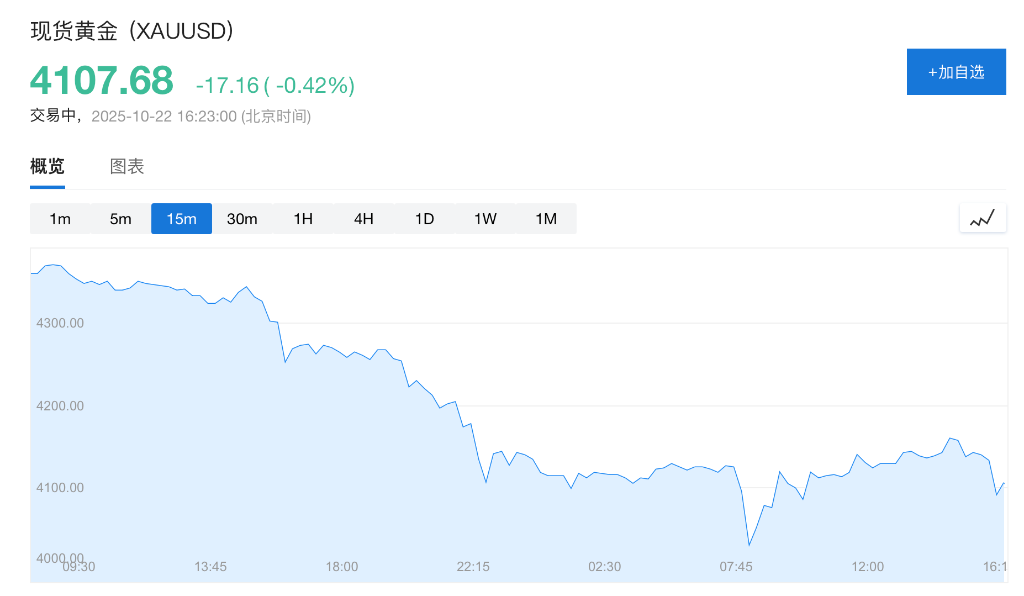The width and height of the screenshot is (1024, 596).
Task: Select the 概览 tab
Action: [47, 166]
